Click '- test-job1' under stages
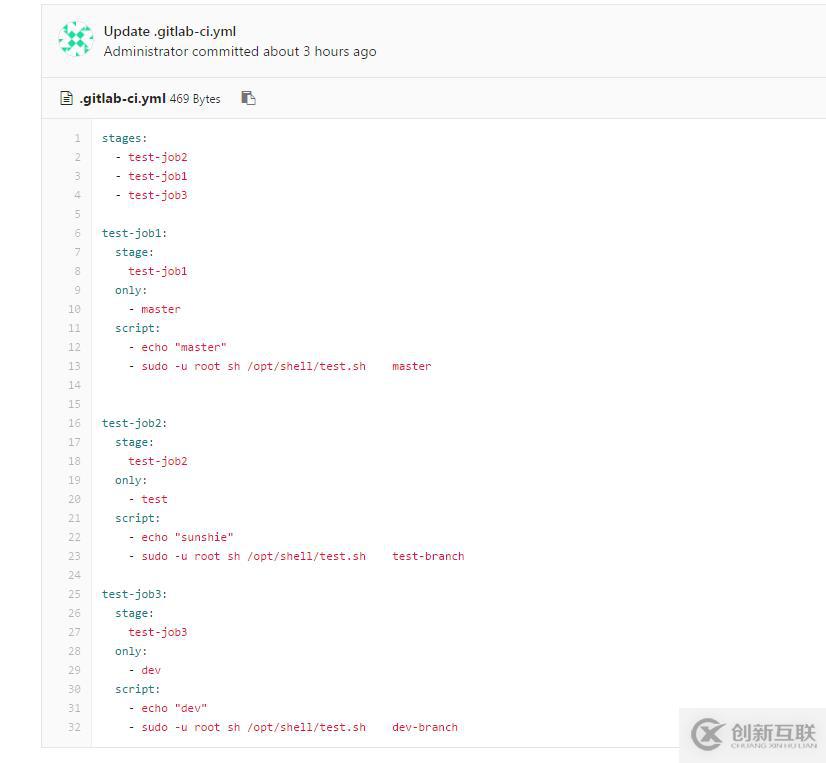The image size is (826, 763). (x=151, y=176)
